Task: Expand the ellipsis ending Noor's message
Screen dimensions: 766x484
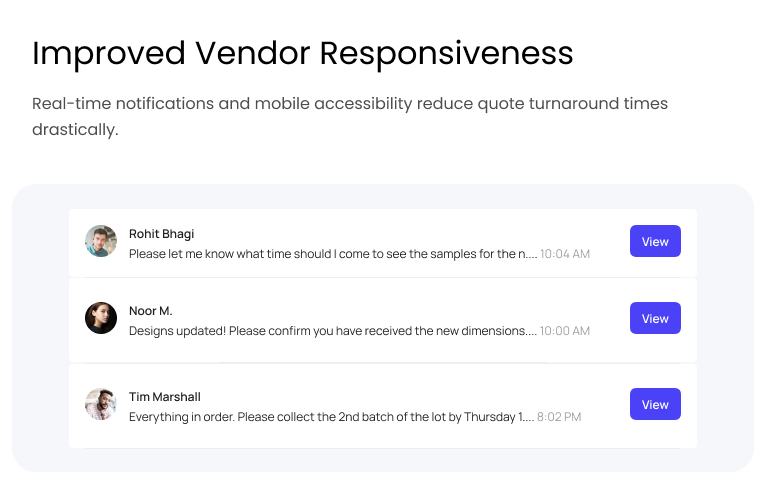Action: click(532, 332)
